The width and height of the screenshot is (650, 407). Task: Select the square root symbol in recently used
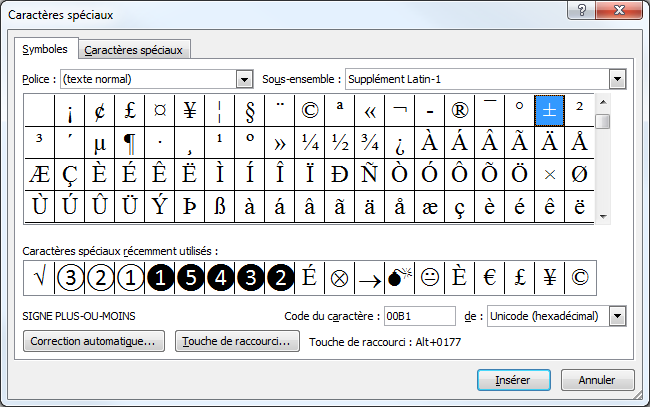click(x=39, y=277)
